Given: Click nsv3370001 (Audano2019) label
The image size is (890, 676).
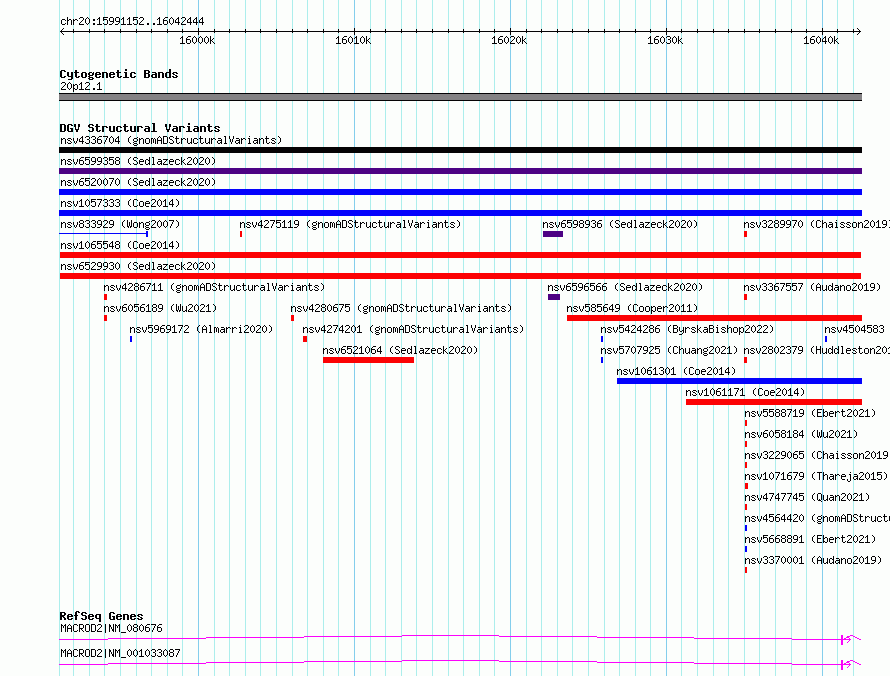Looking at the screenshot, I should tap(813, 560).
